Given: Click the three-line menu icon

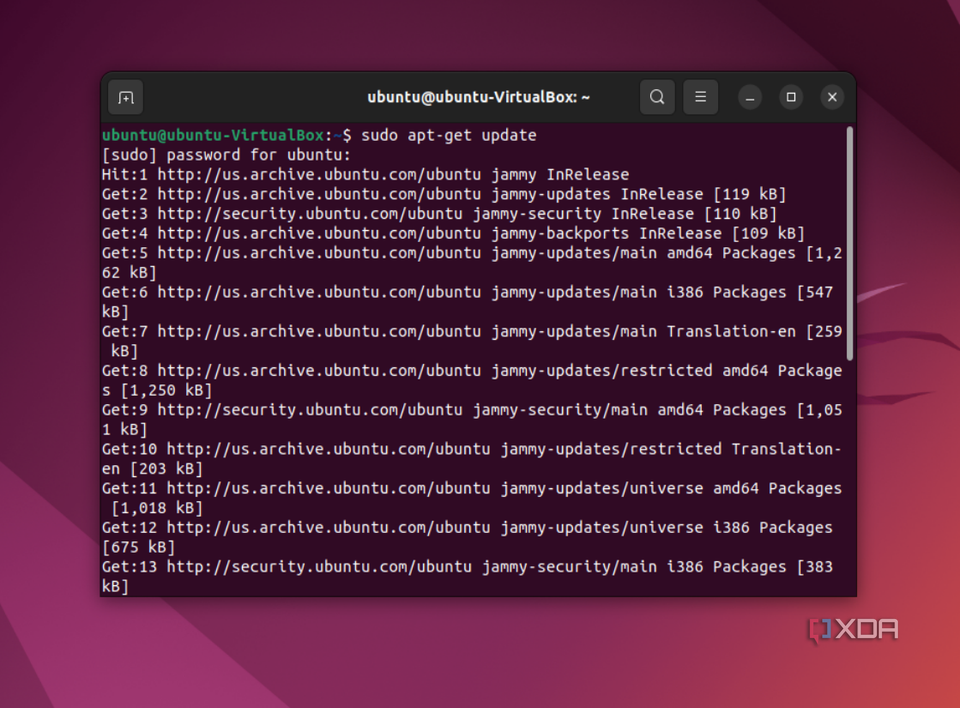Looking at the screenshot, I should click(701, 97).
